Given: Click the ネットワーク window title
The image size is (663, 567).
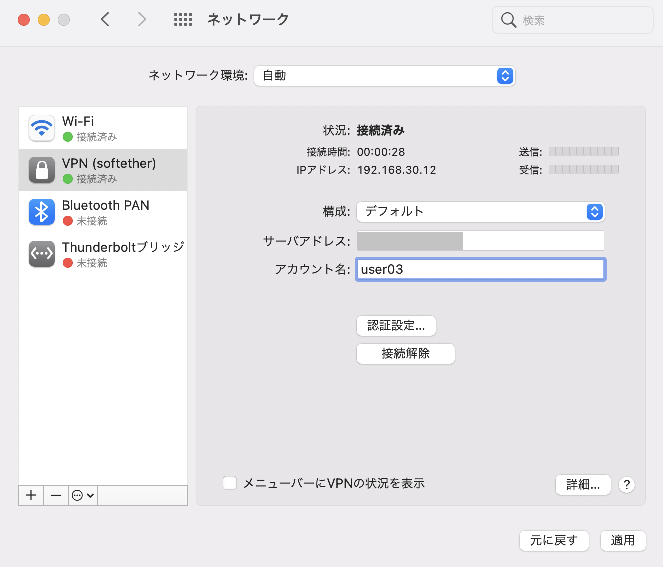Looking at the screenshot, I should pyautogui.click(x=248, y=19).
